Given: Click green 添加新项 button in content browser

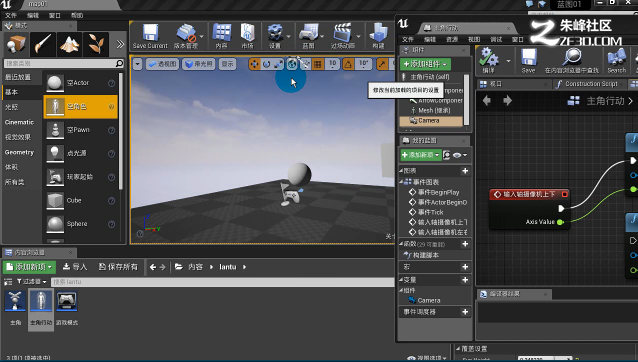Looking at the screenshot, I should [29, 267].
